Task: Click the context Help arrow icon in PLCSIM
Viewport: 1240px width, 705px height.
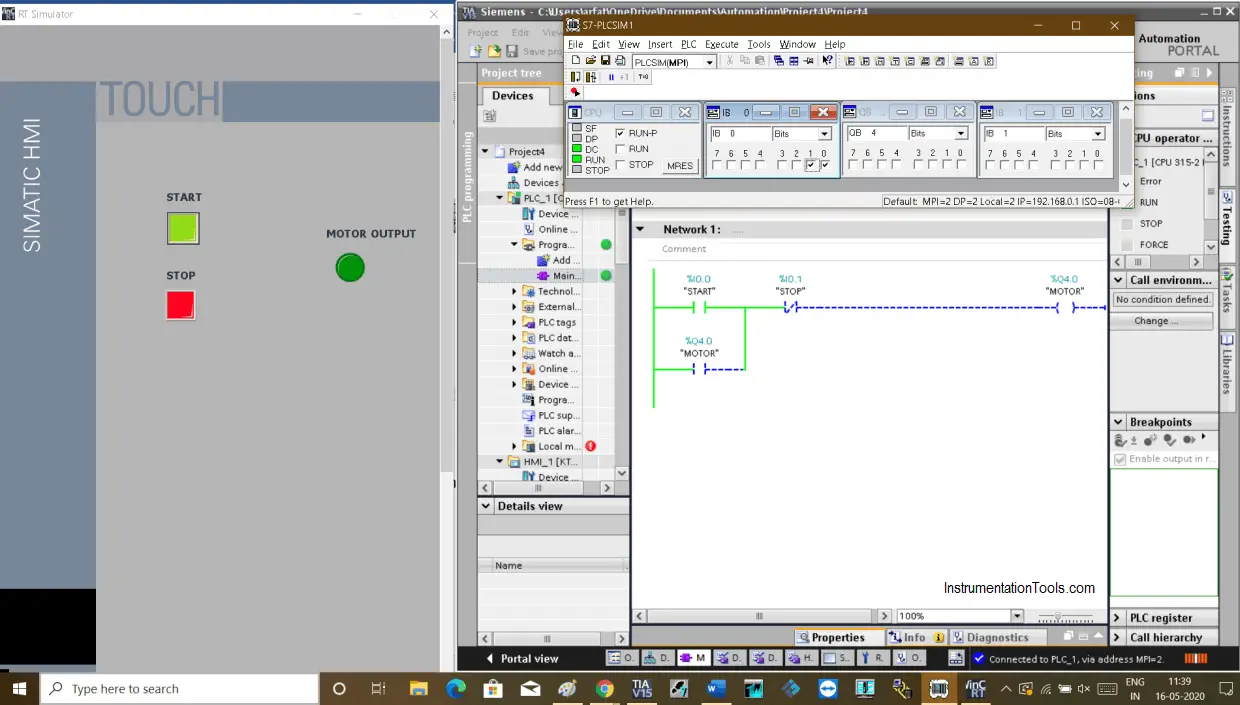Action: click(827, 61)
